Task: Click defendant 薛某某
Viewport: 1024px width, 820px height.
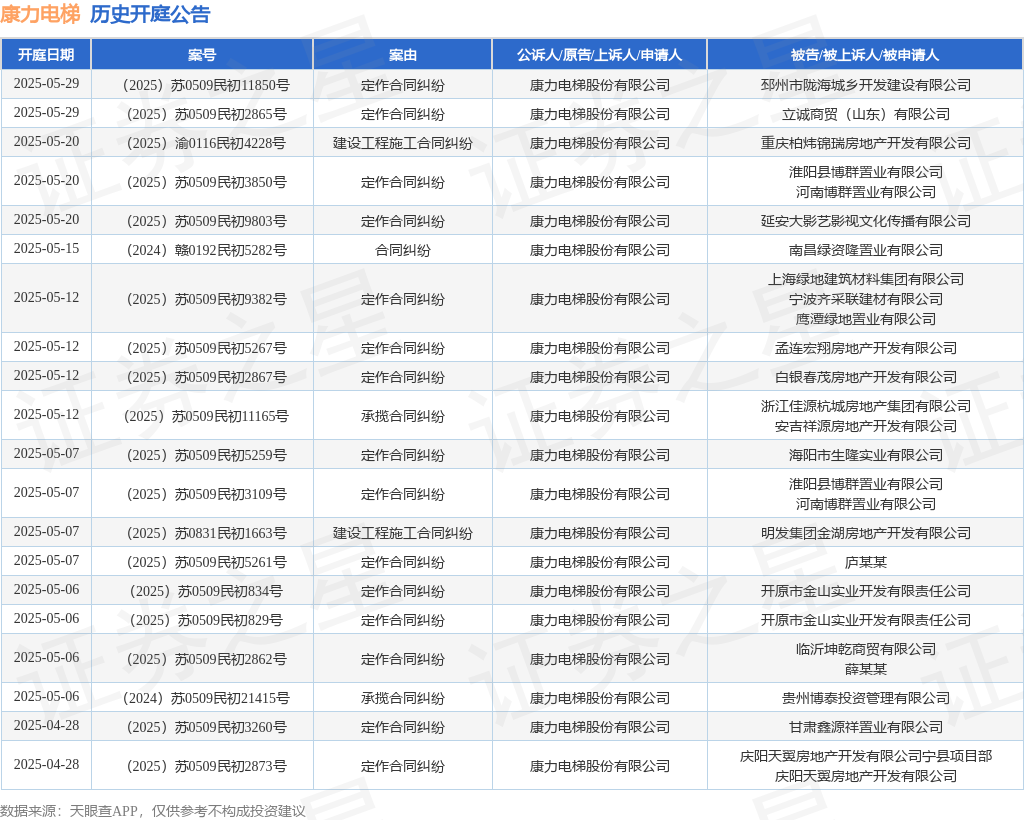Action: point(865,669)
